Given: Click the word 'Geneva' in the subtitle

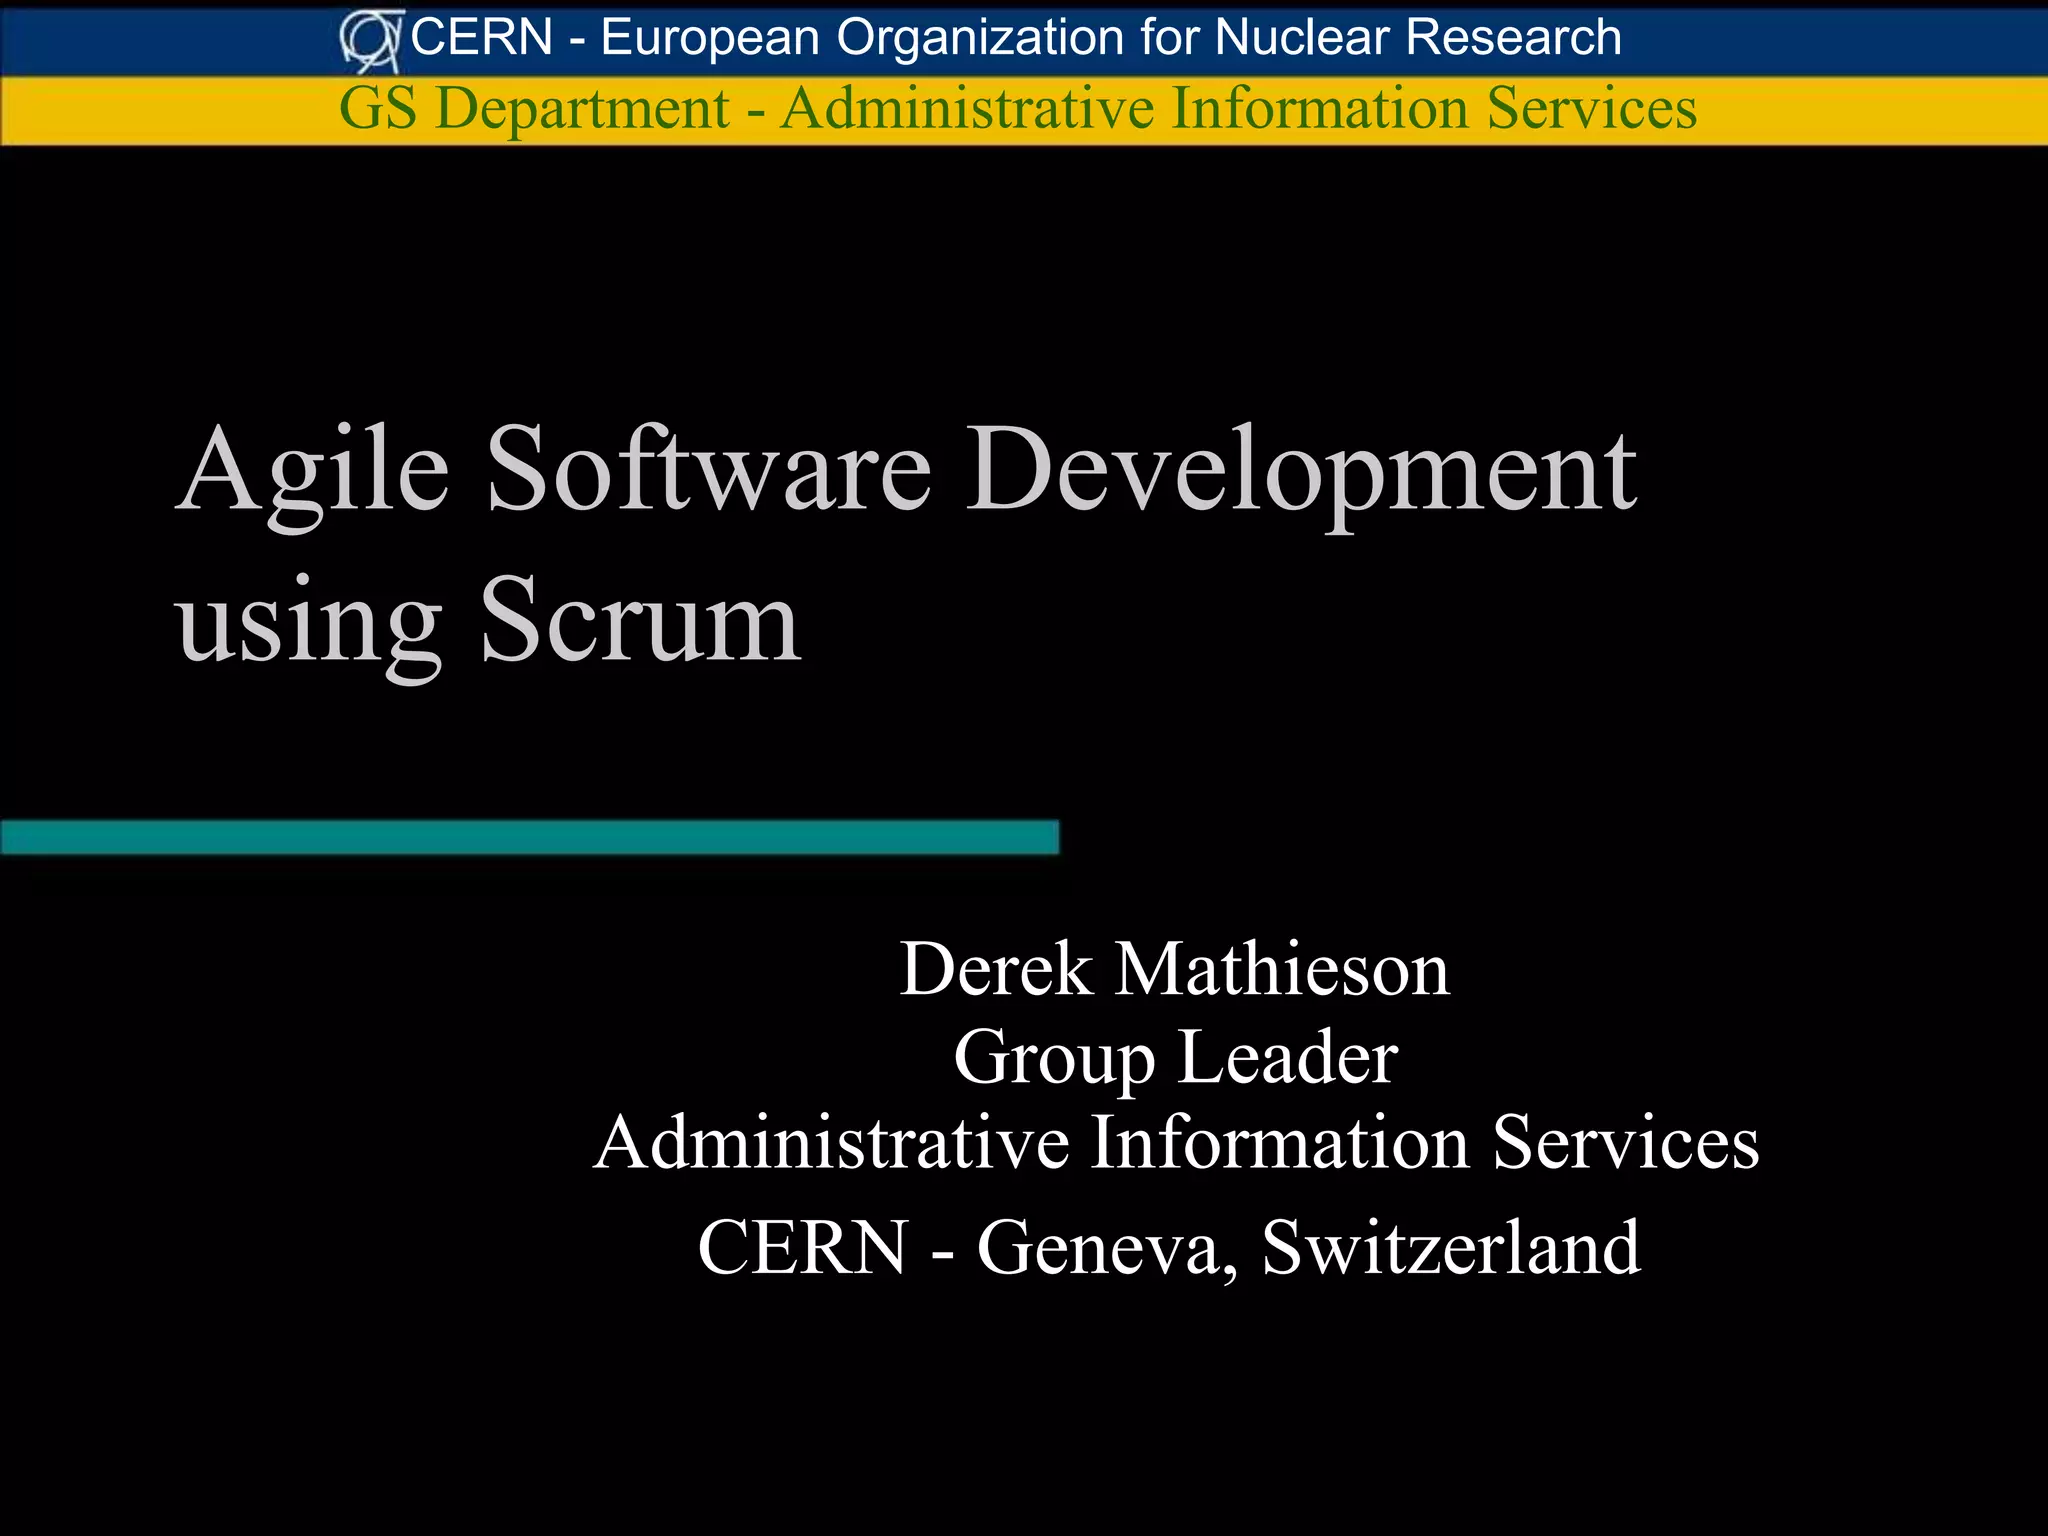Looking at the screenshot, I should [1098, 1247].
